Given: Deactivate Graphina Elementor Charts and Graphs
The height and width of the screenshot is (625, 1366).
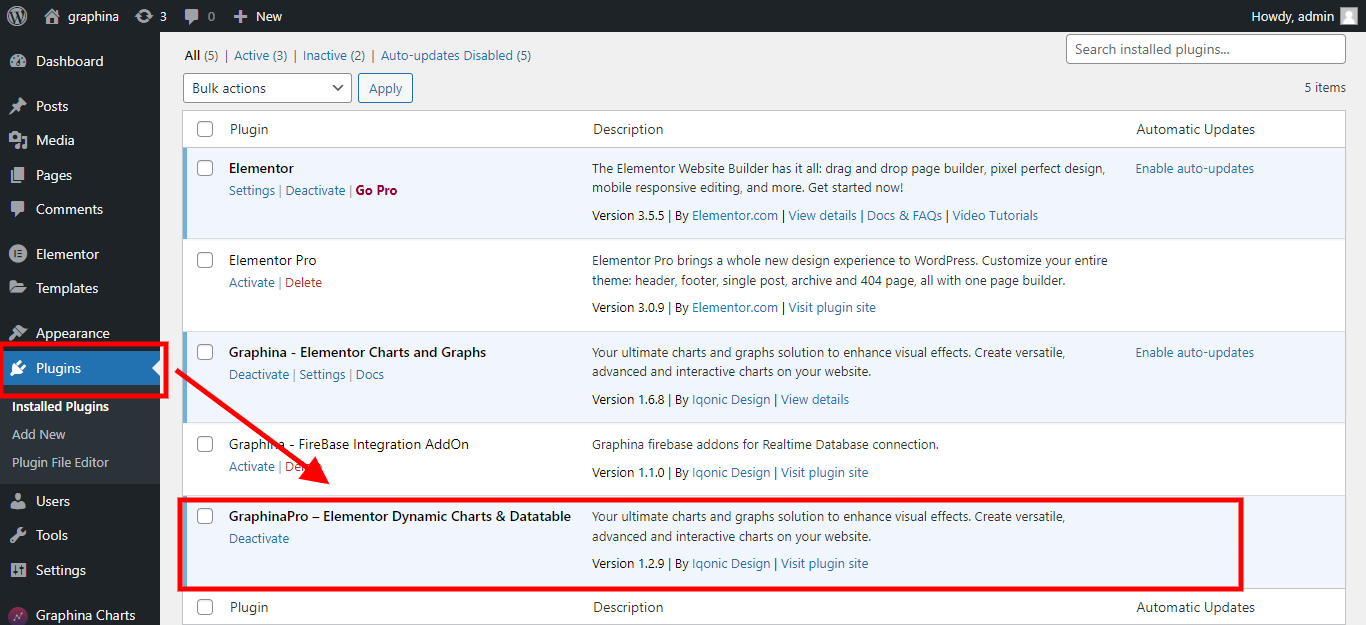Looking at the screenshot, I should click(x=259, y=375).
